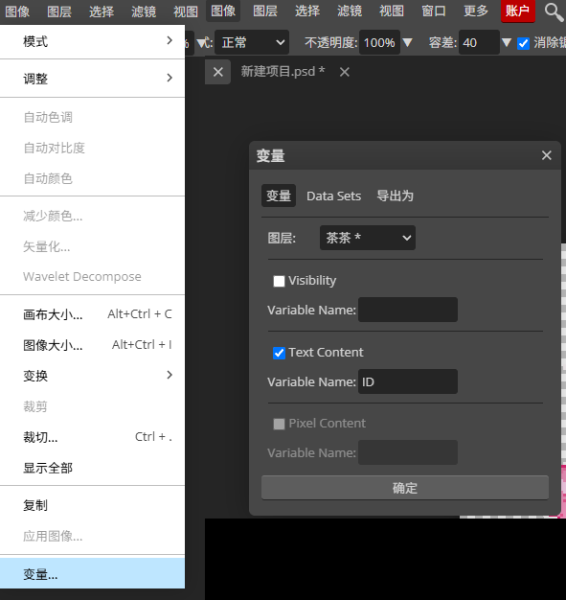566x600 pixels.
Task: Open the 更多 menu
Action: tap(475, 11)
